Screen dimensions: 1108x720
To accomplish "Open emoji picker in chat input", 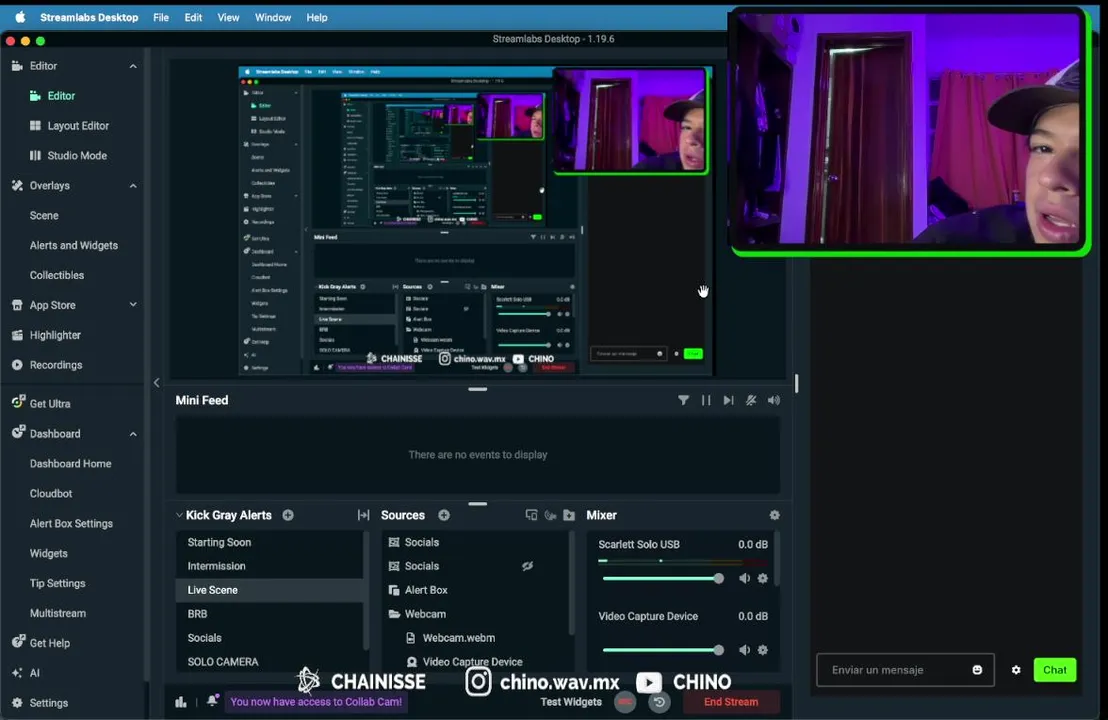I will coord(977,670).
